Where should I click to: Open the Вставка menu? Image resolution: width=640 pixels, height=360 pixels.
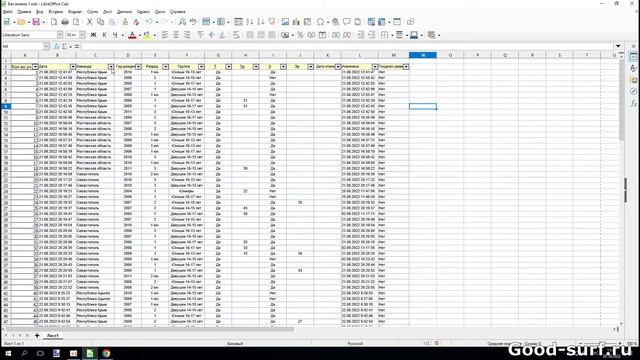click(56, 12)
